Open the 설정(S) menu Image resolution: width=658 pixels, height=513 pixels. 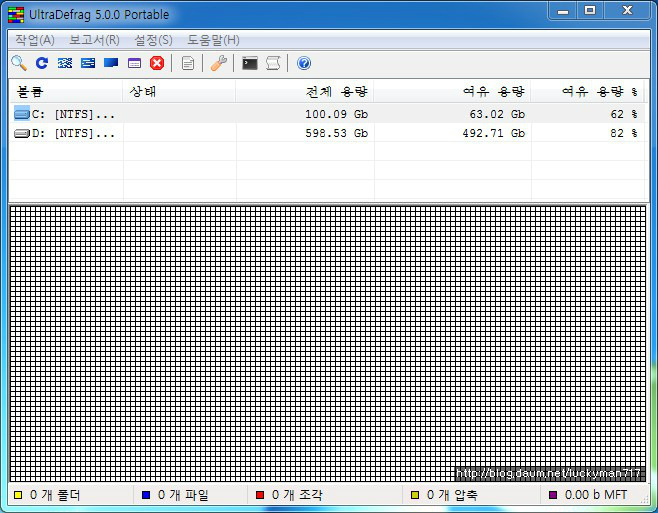pyautogui.click(x=154, y=40)
